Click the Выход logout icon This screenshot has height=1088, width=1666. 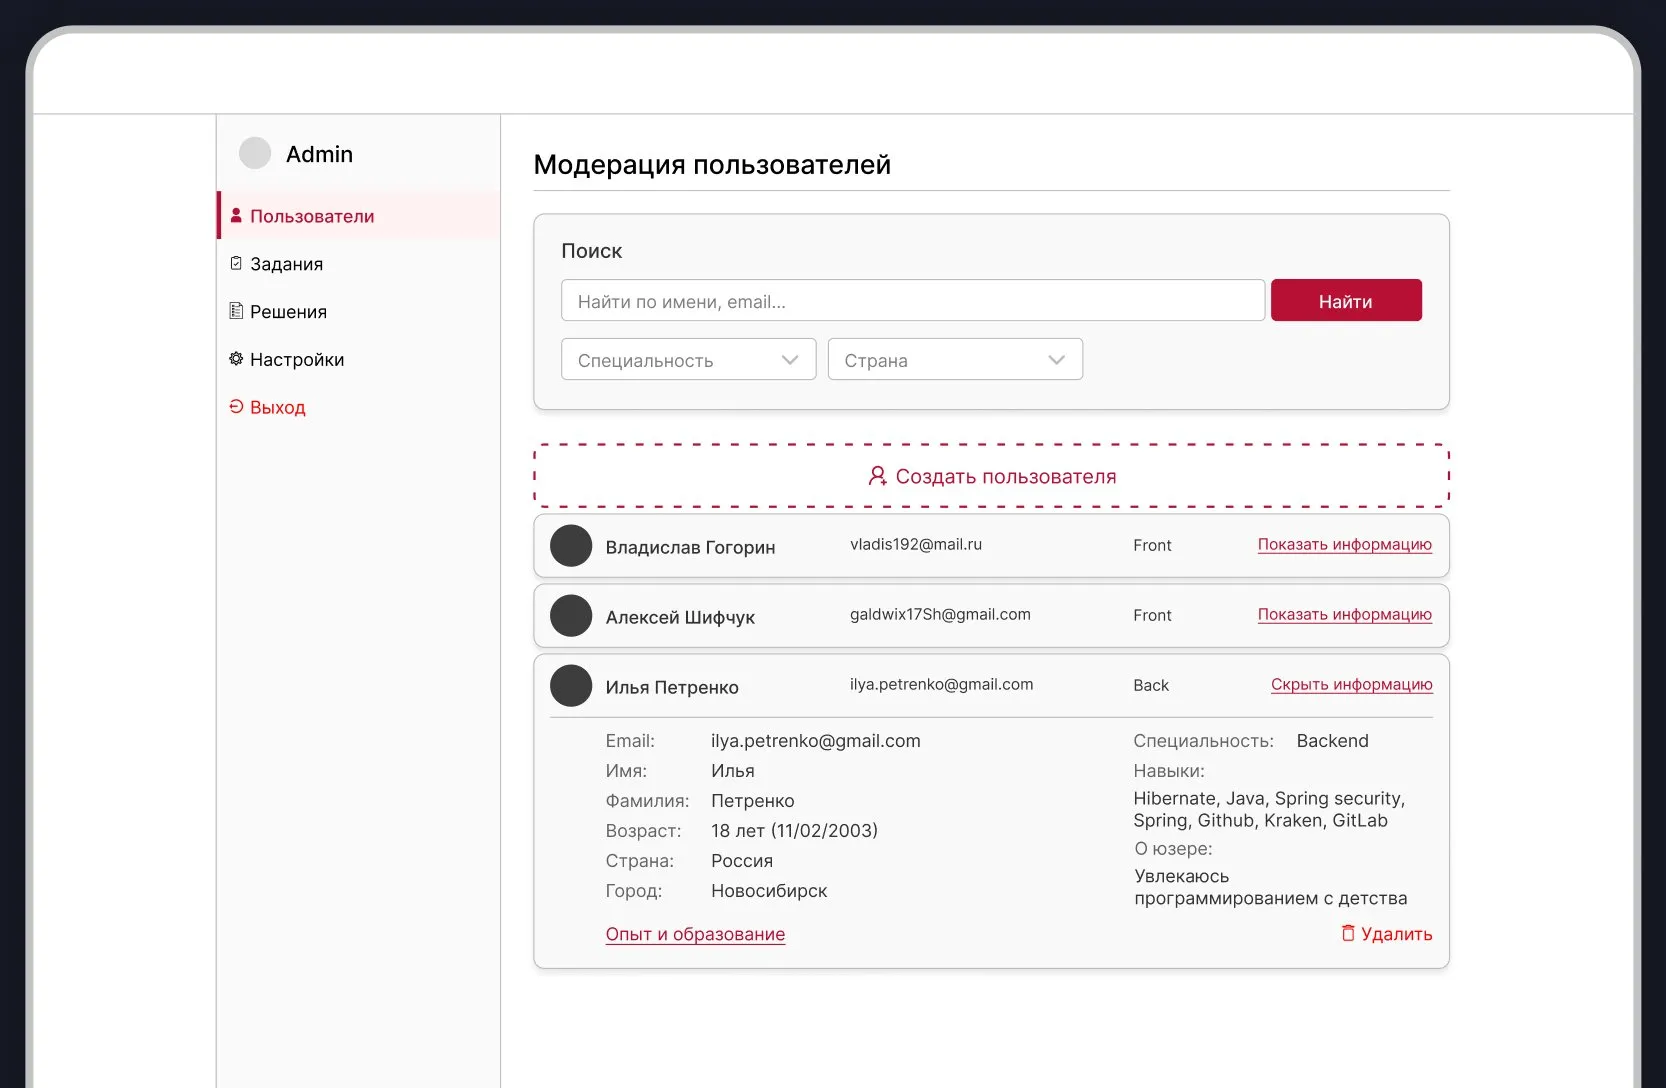point(236,407)
